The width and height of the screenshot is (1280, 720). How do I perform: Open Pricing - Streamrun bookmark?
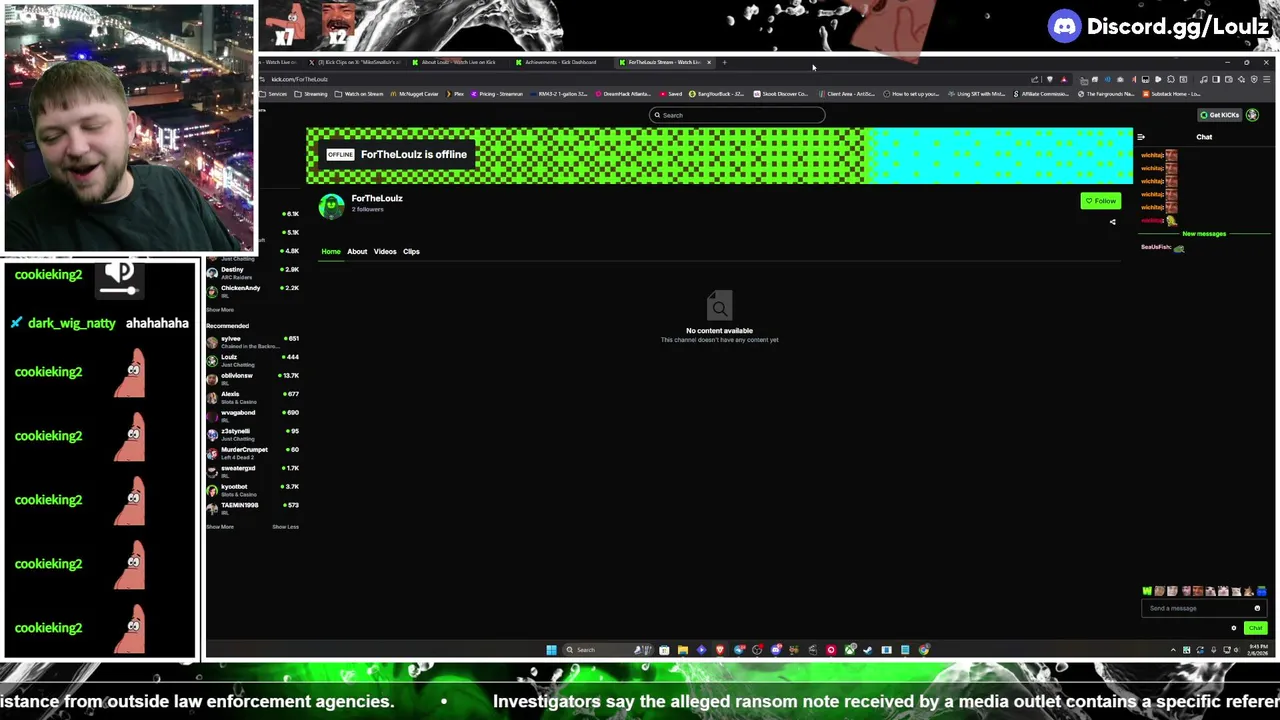497,94
